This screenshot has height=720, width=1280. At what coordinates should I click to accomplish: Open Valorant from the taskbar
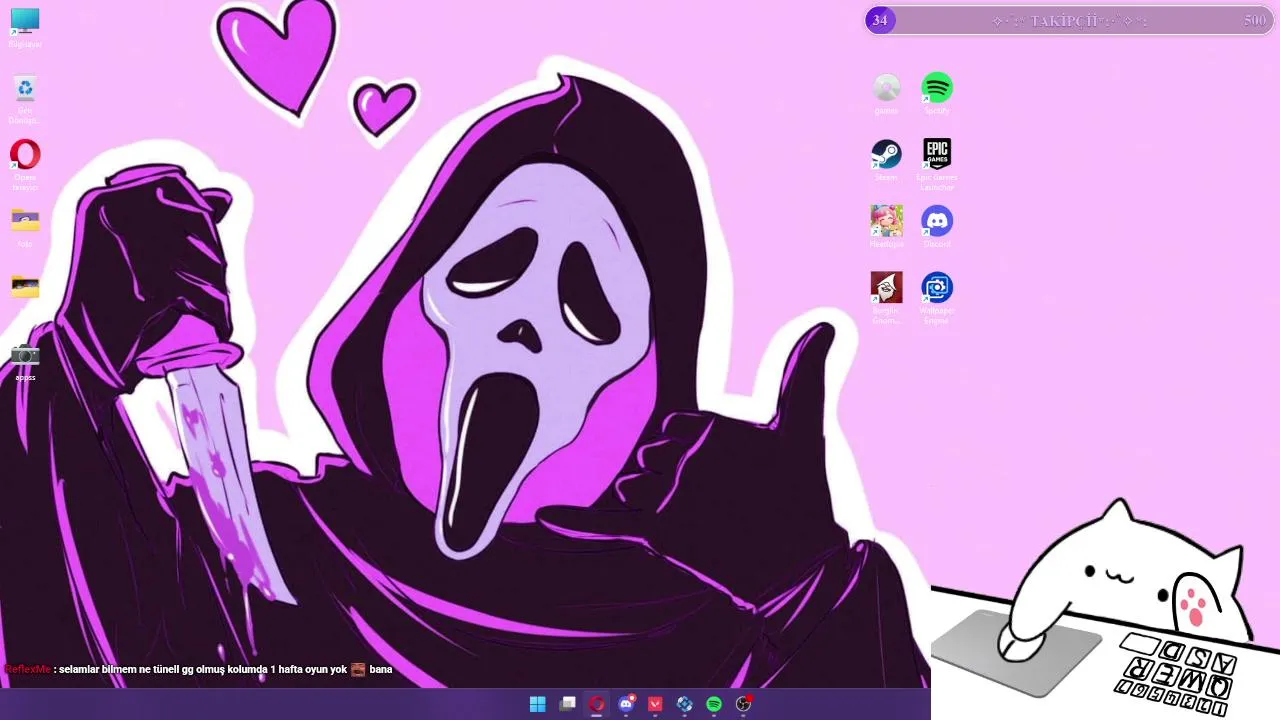click(655, 704)
